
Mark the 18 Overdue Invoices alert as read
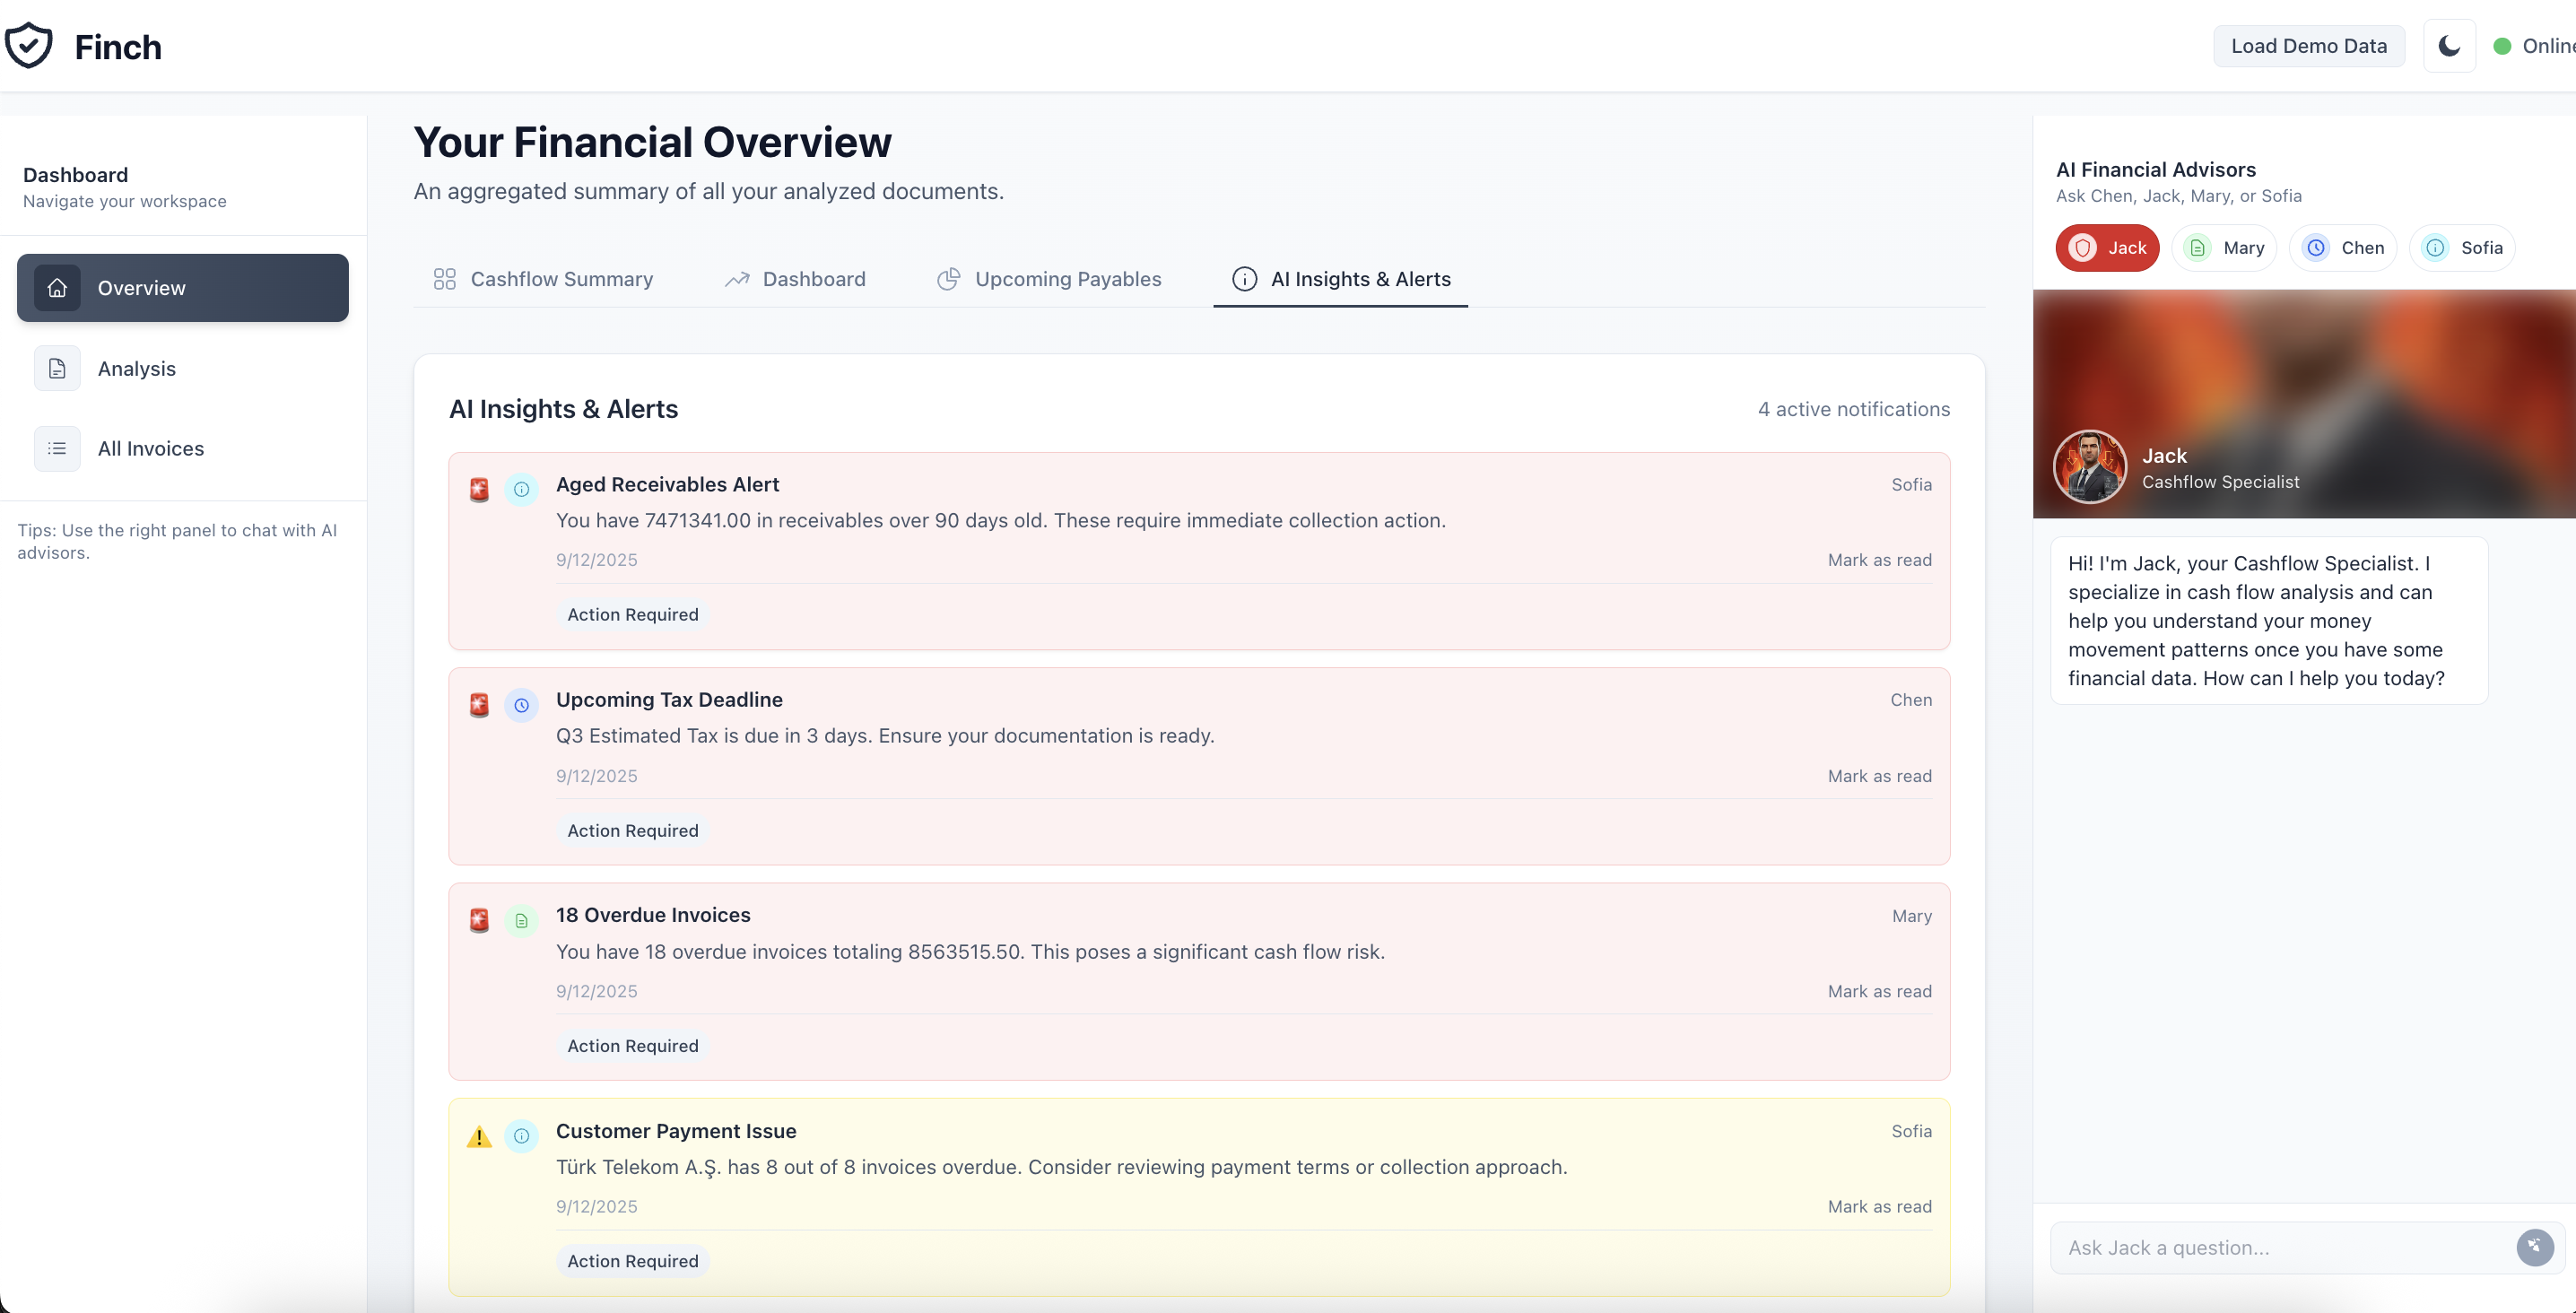(x=1879, y=991)
